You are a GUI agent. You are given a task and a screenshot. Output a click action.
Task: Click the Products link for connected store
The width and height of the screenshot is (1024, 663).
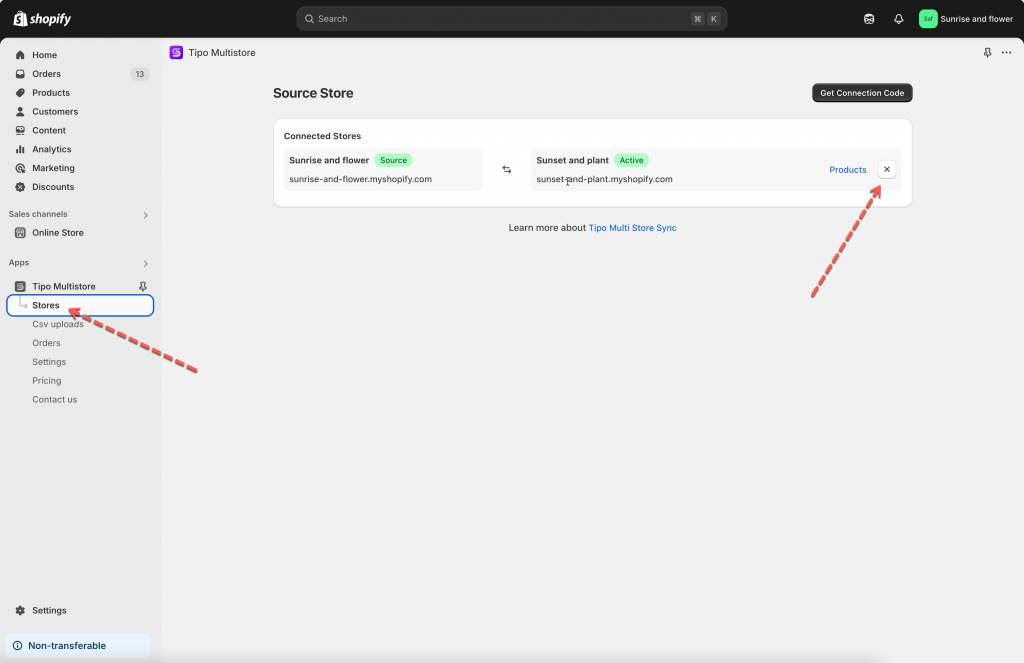pyautogui.click(x=847, y=170)
